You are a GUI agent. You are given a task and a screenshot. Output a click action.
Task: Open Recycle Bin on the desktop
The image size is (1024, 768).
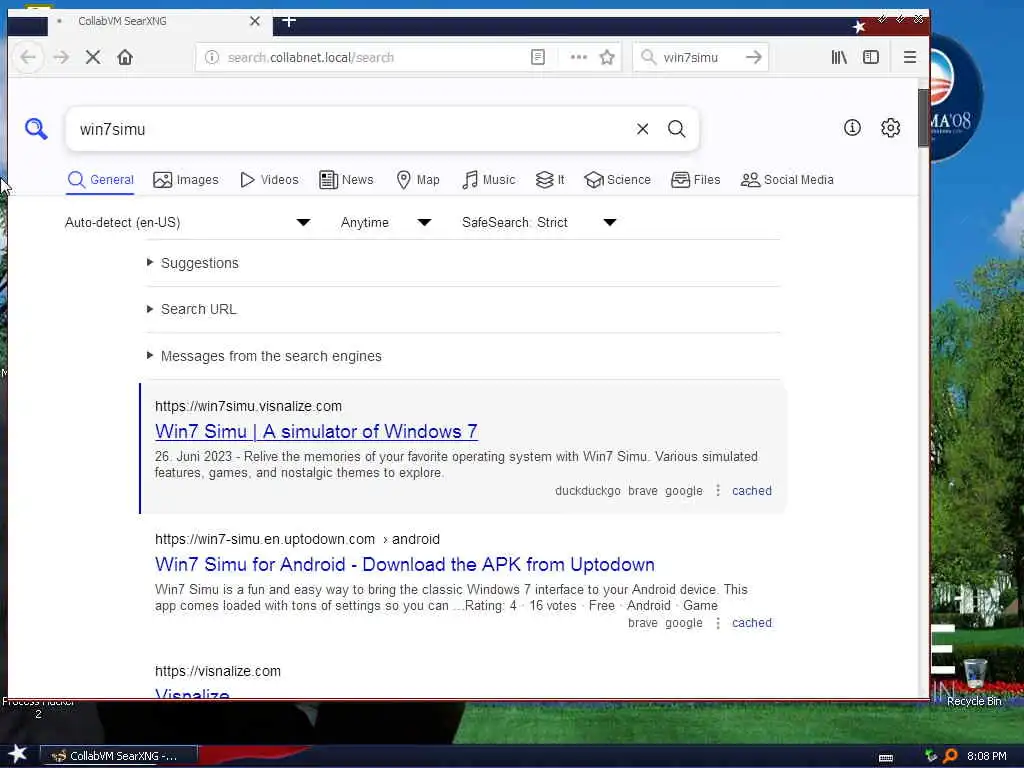point(974,682)
